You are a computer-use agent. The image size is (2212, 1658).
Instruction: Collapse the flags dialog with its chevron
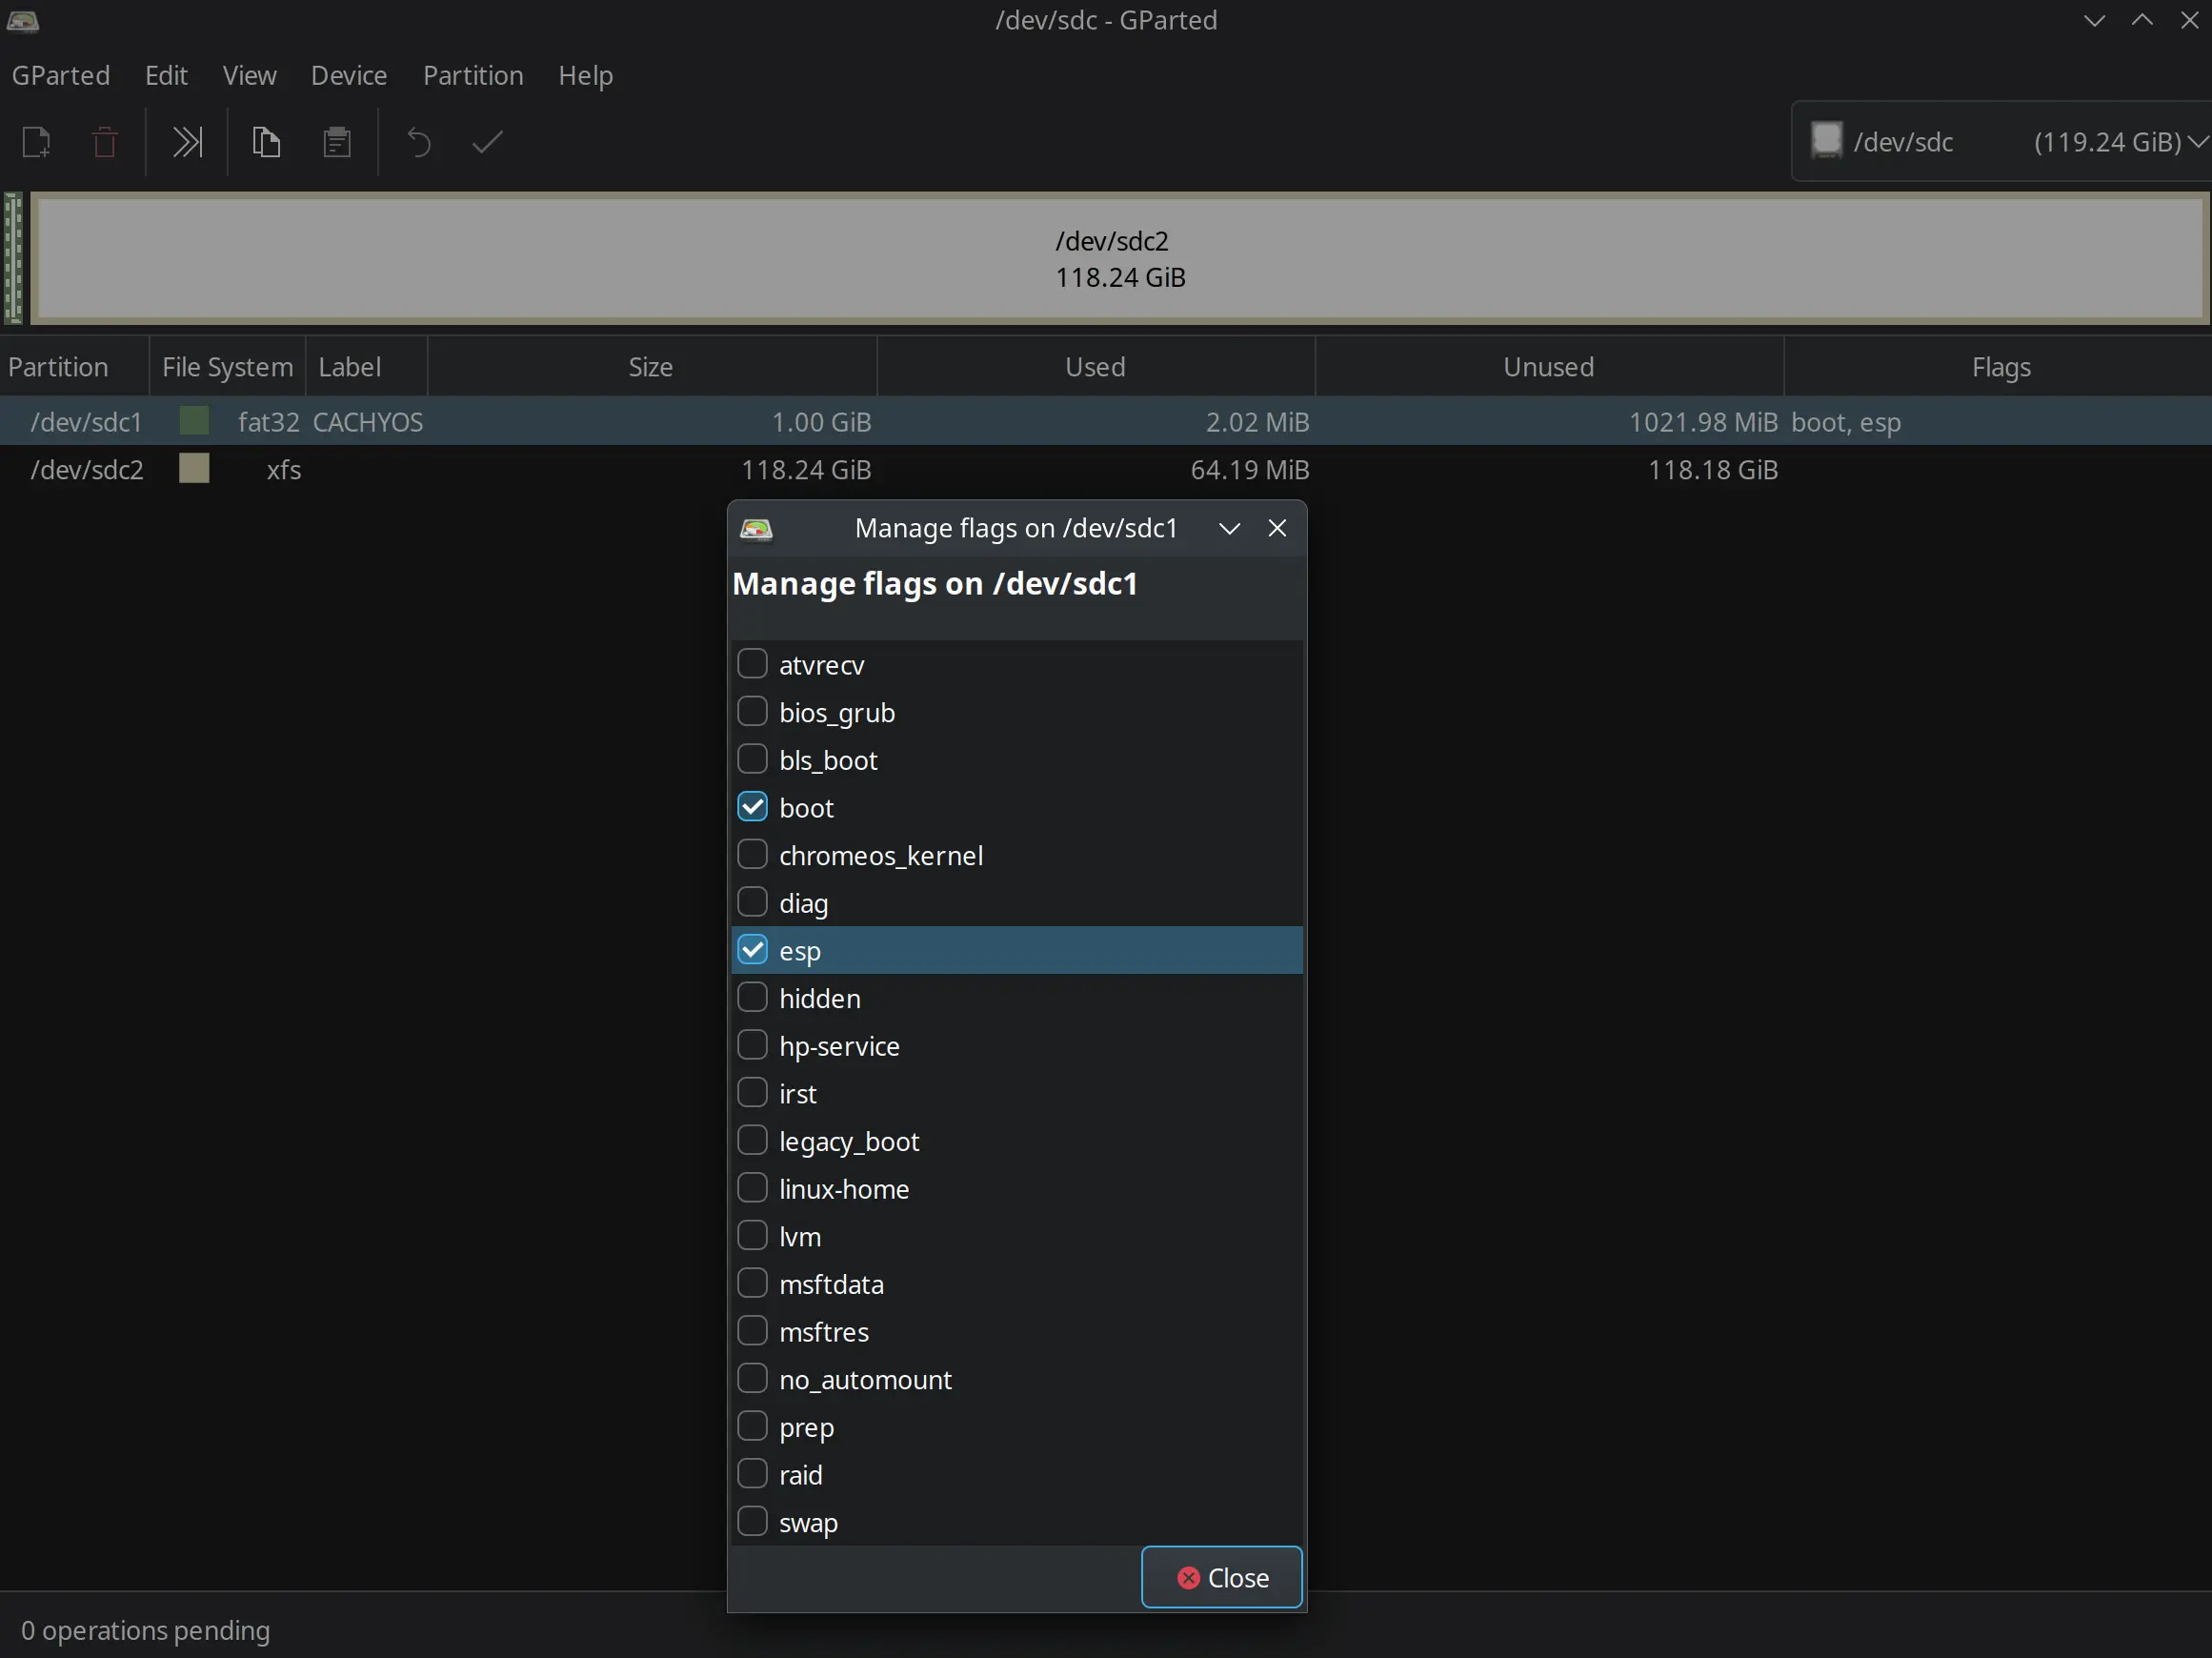(x=1229, y=528)
